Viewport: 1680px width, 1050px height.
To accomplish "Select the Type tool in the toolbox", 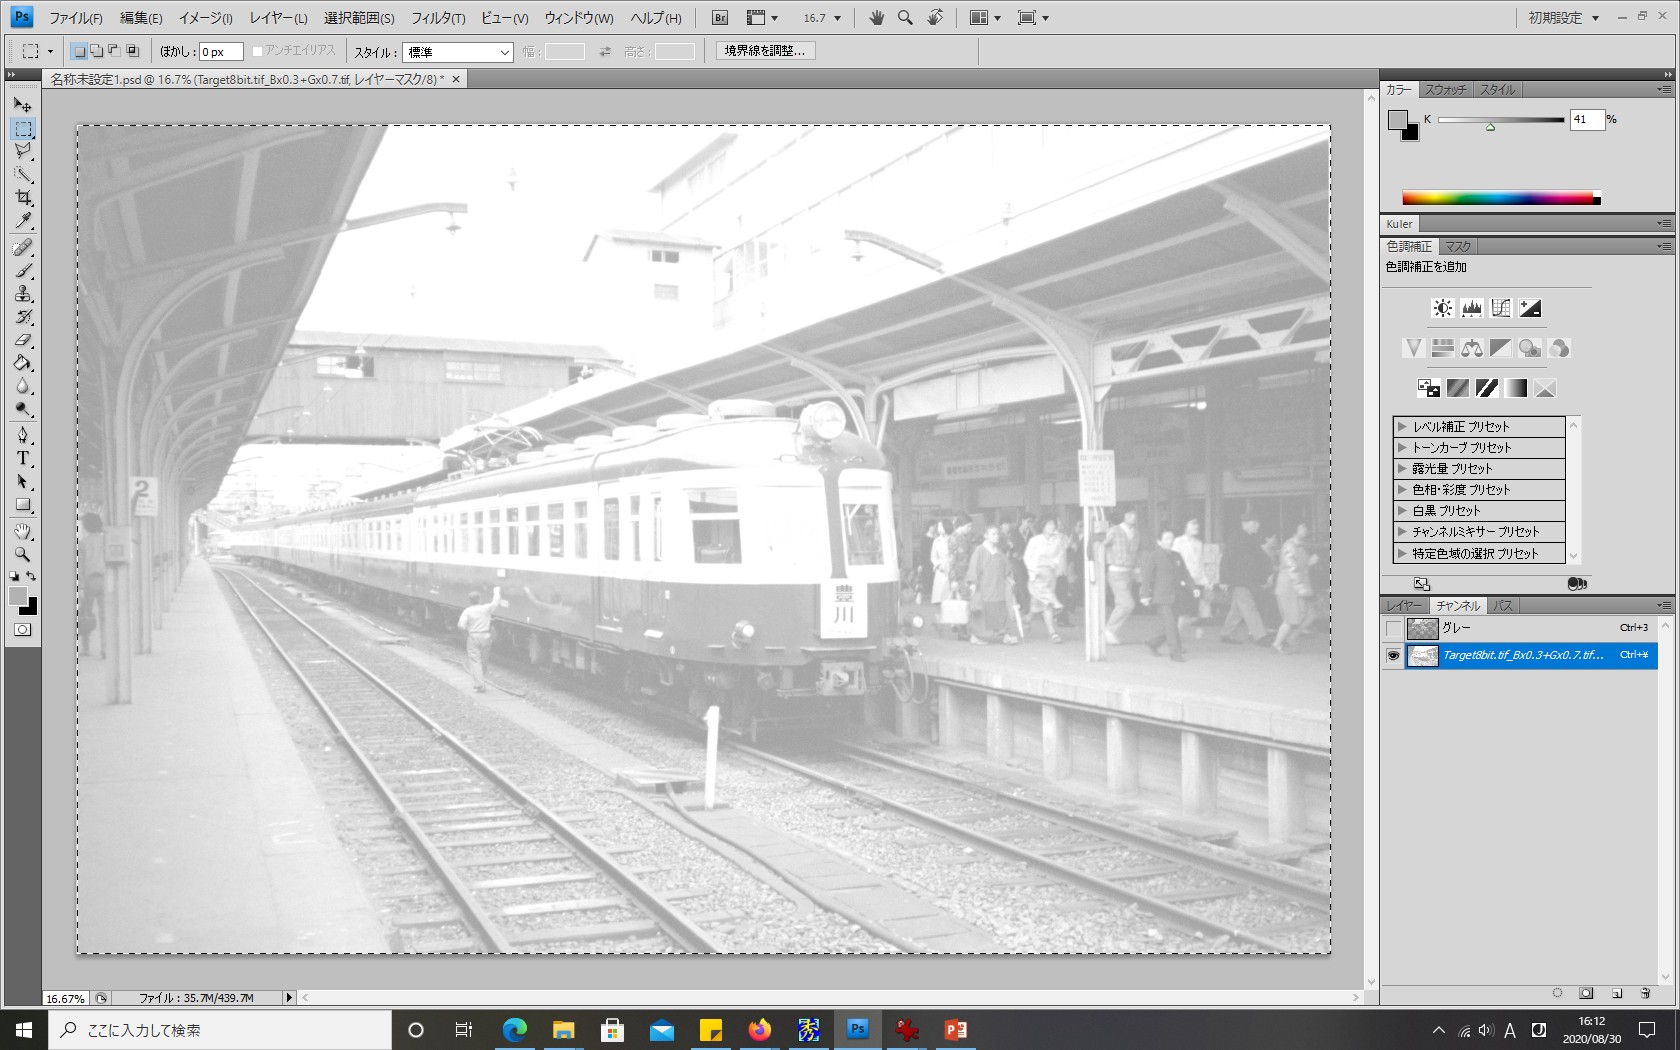I will (x=23, y=458).
